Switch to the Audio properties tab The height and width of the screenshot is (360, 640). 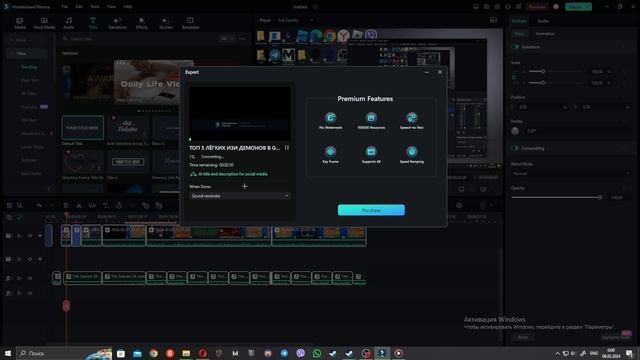point(543,21)
